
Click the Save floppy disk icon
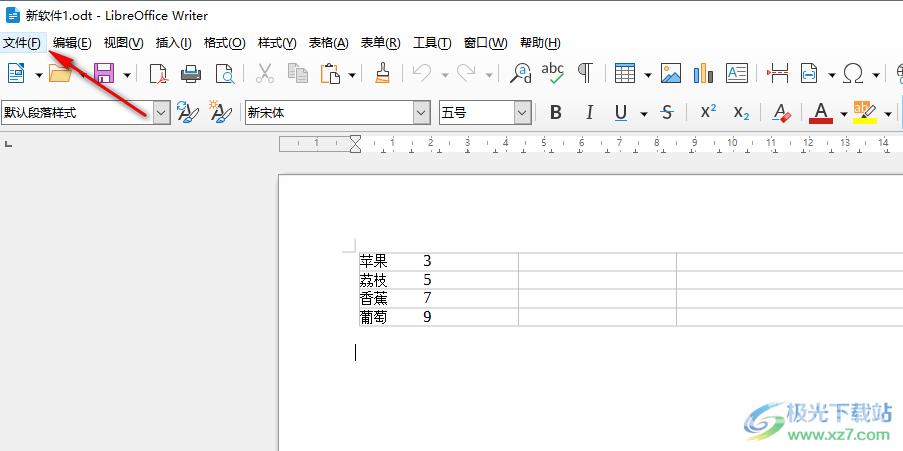click(104, 74)
